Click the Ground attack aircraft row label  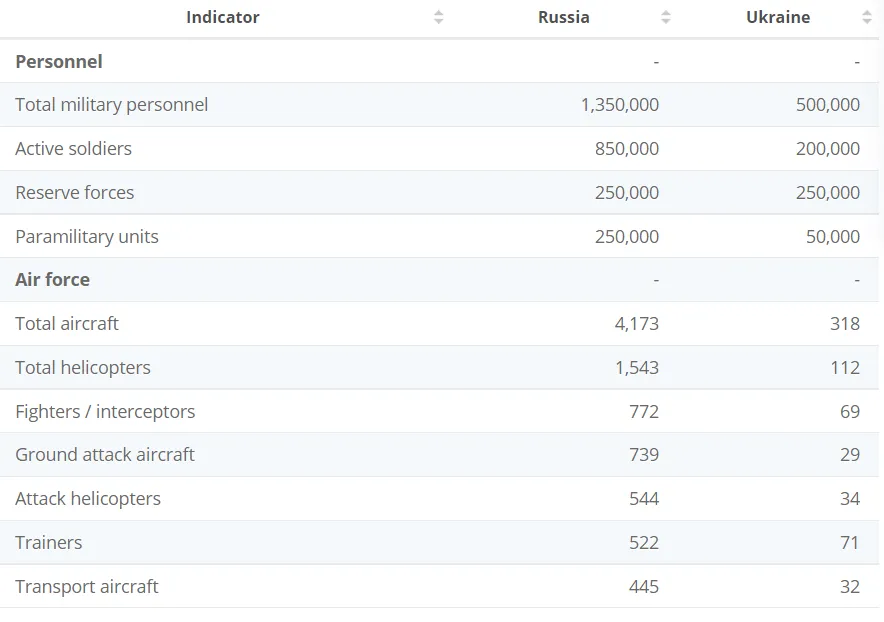click(x=104, y=455)
